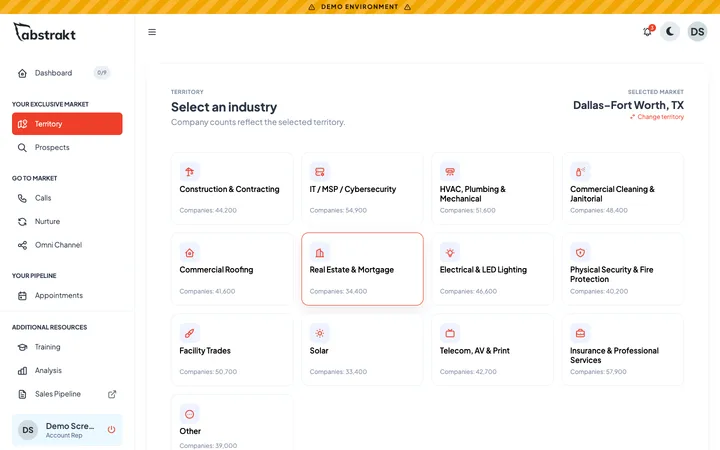Open the Nurture menu item
This screenshot has height=450, width=720.
point(67,221)
